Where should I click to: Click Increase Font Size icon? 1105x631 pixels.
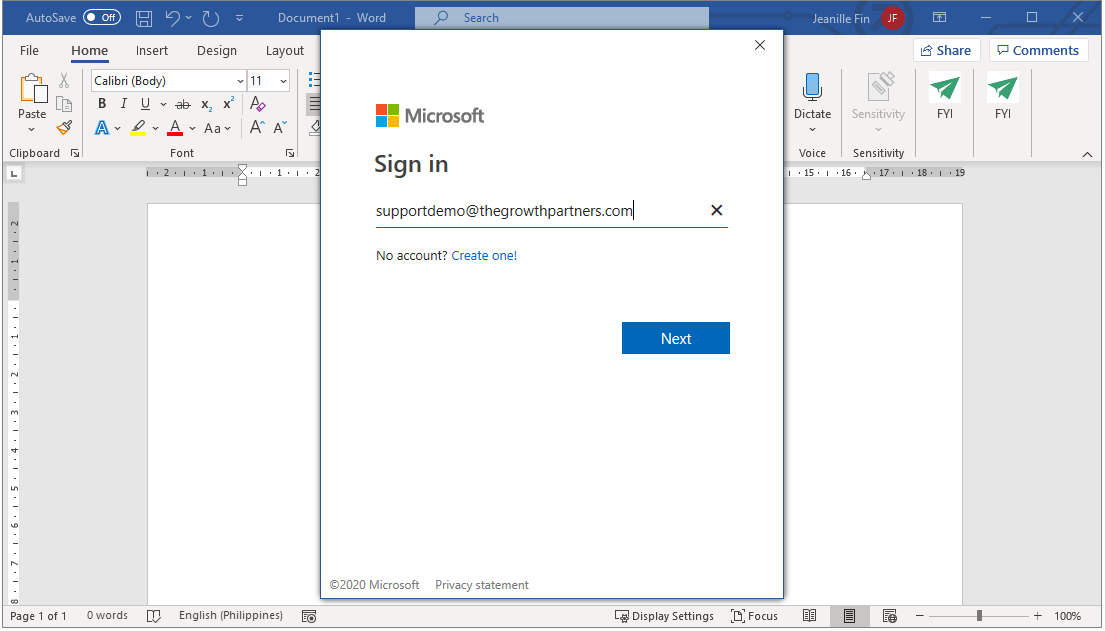(257, 128)
